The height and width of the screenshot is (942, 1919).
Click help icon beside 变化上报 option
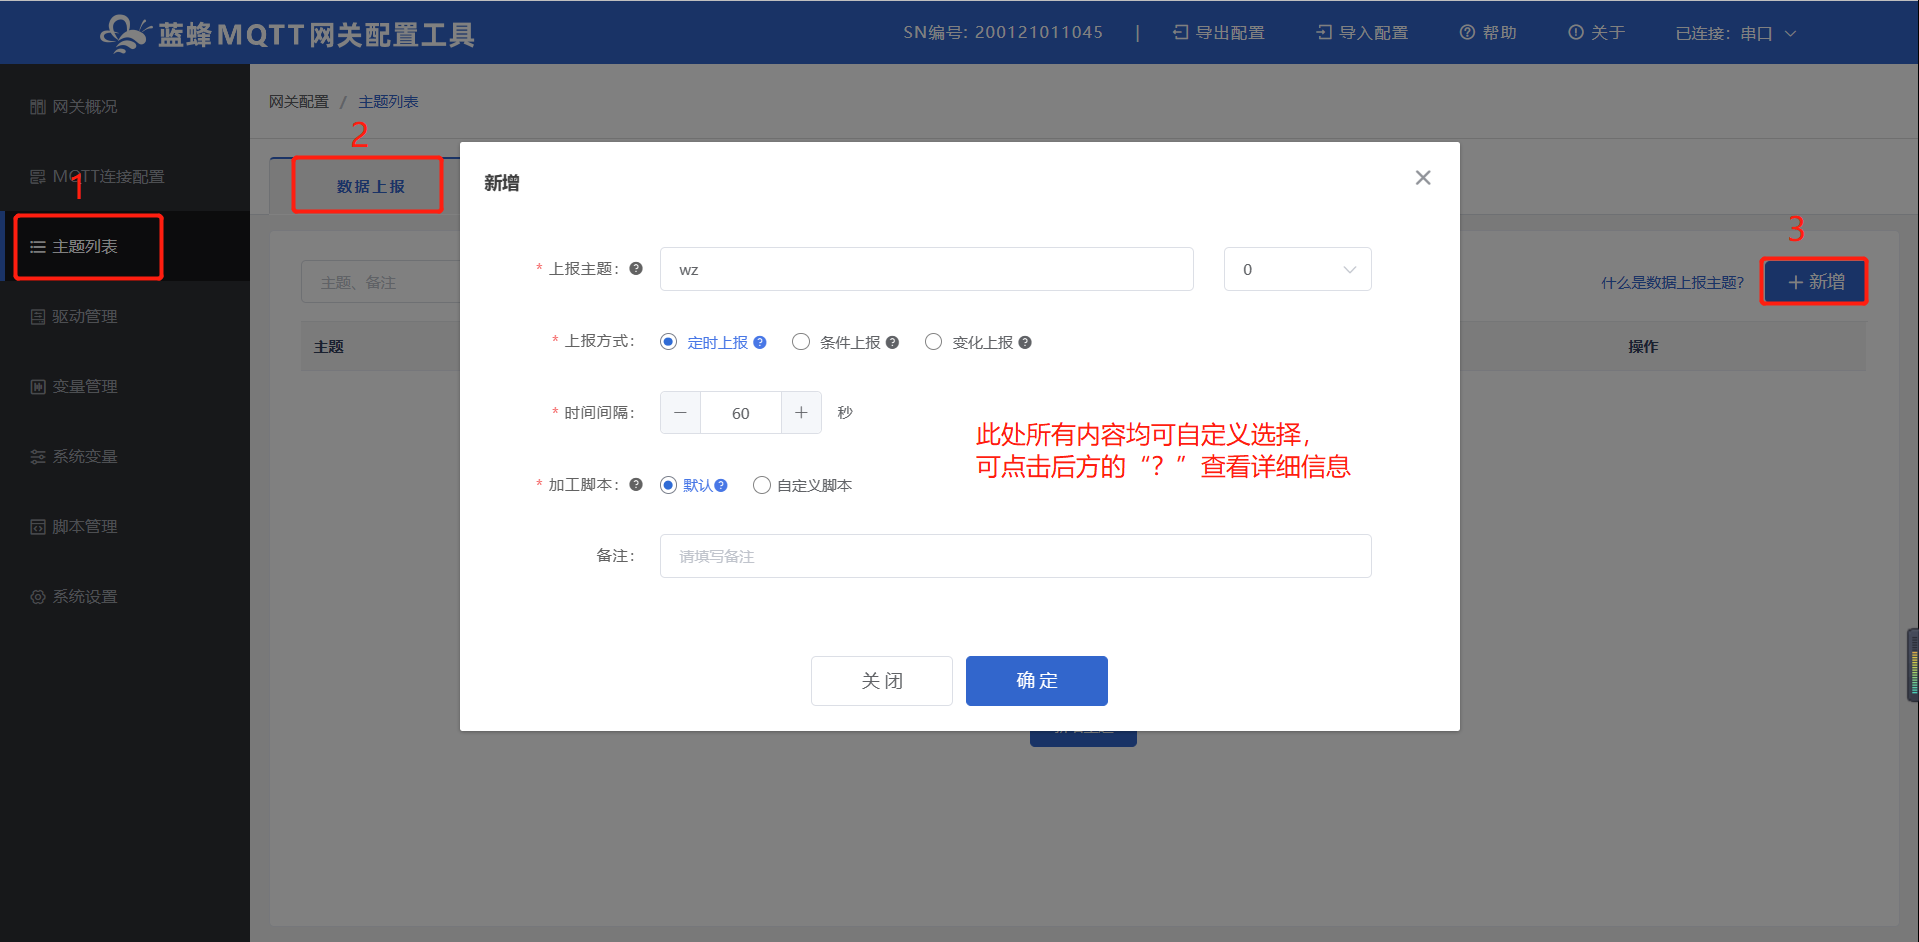coord(1025,342)
